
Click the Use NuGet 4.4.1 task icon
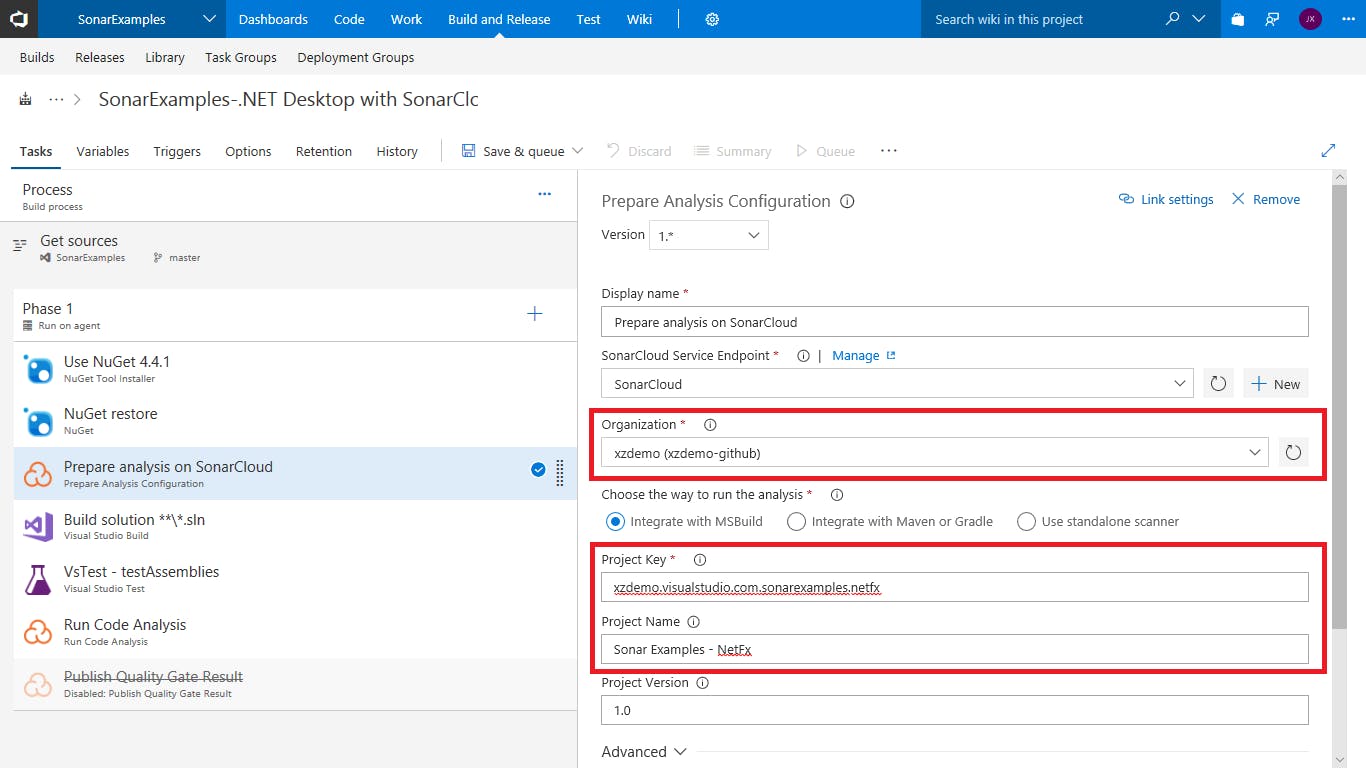(38, 370)
